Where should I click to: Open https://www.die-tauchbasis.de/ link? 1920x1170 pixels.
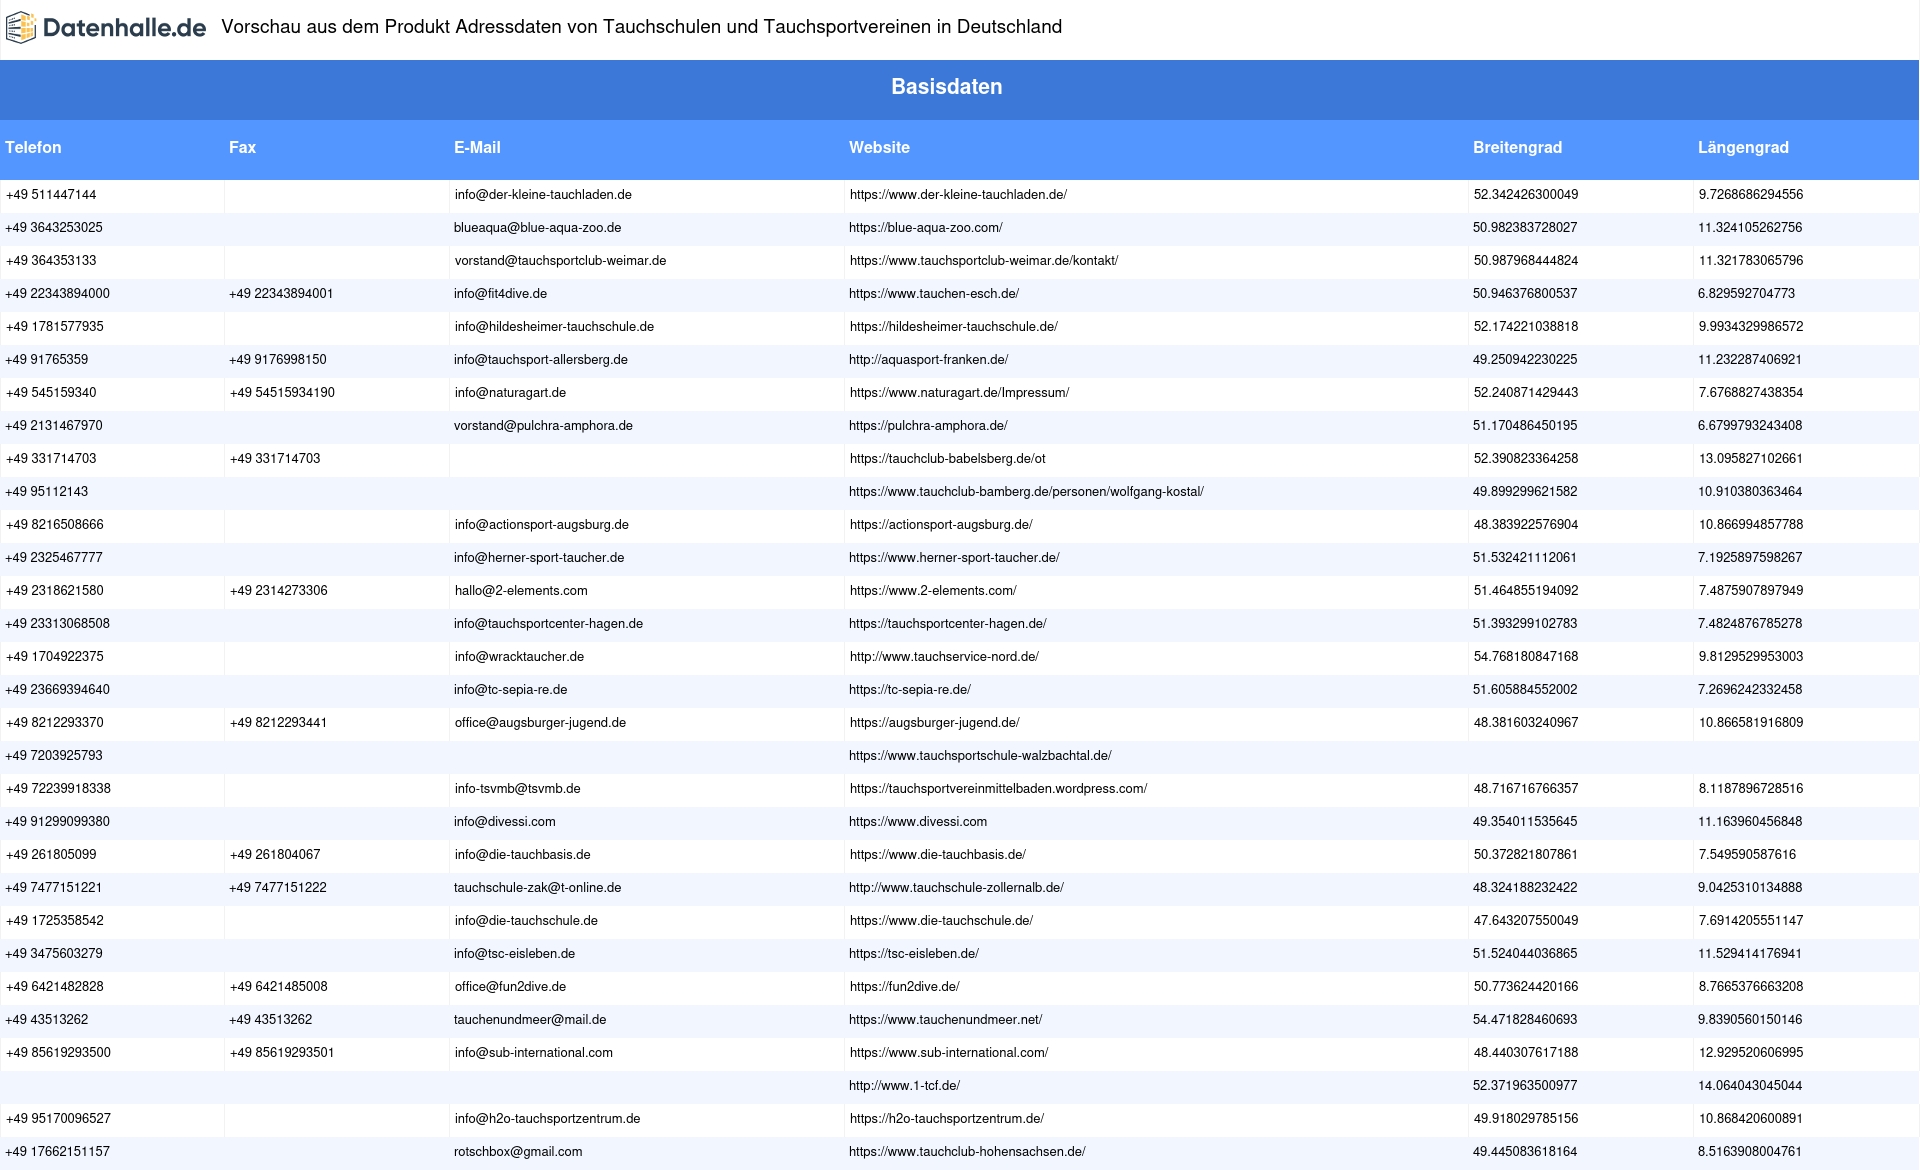pos(938,855)
